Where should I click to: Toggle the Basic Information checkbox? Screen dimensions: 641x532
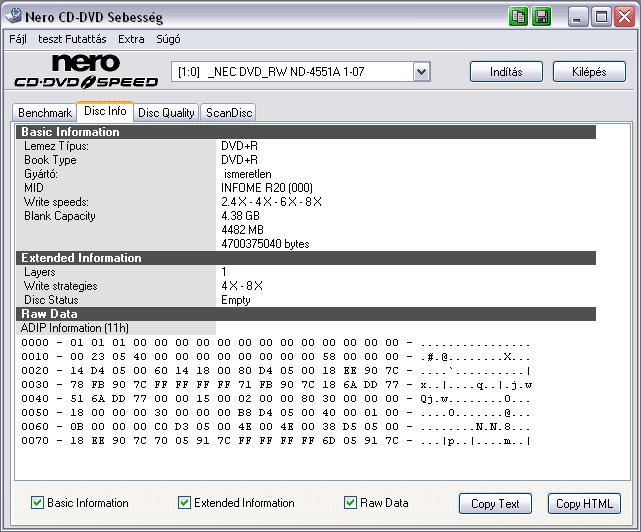coord(37,503)
